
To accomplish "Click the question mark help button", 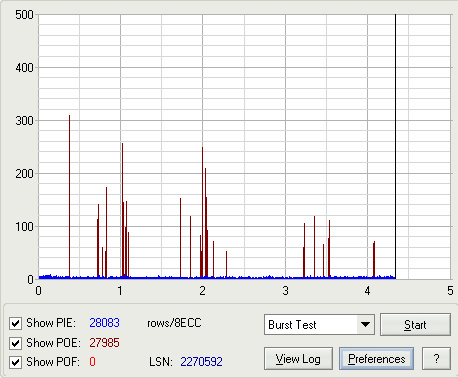I will [436, 359].
